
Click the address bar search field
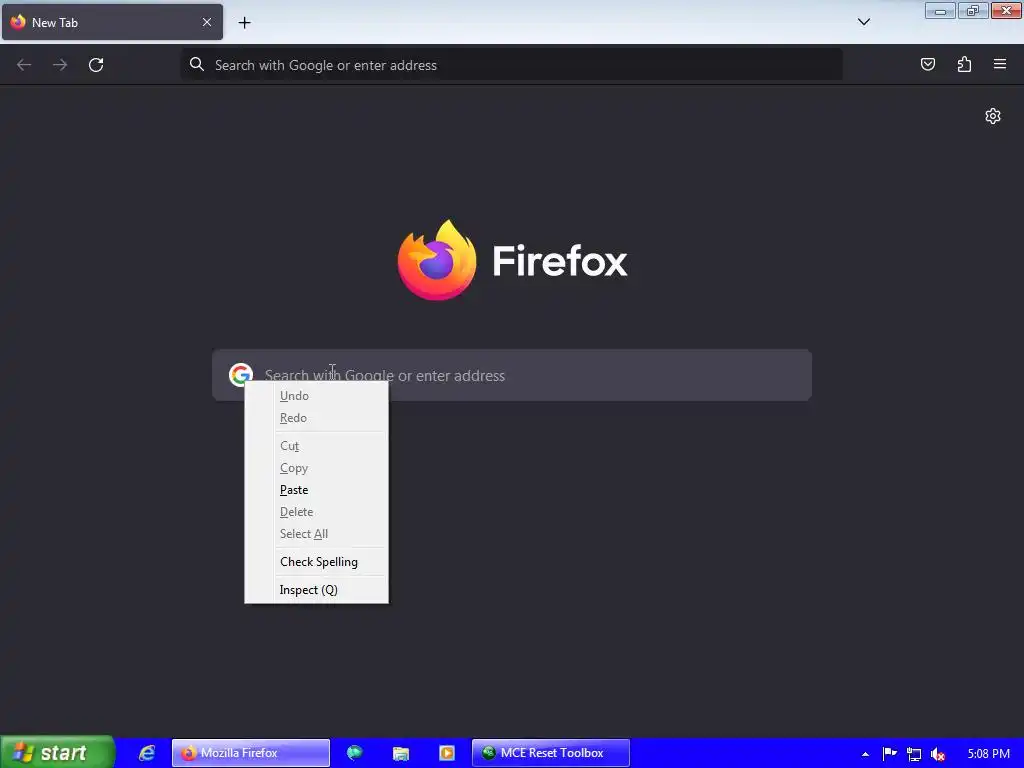tap(511, 65)
